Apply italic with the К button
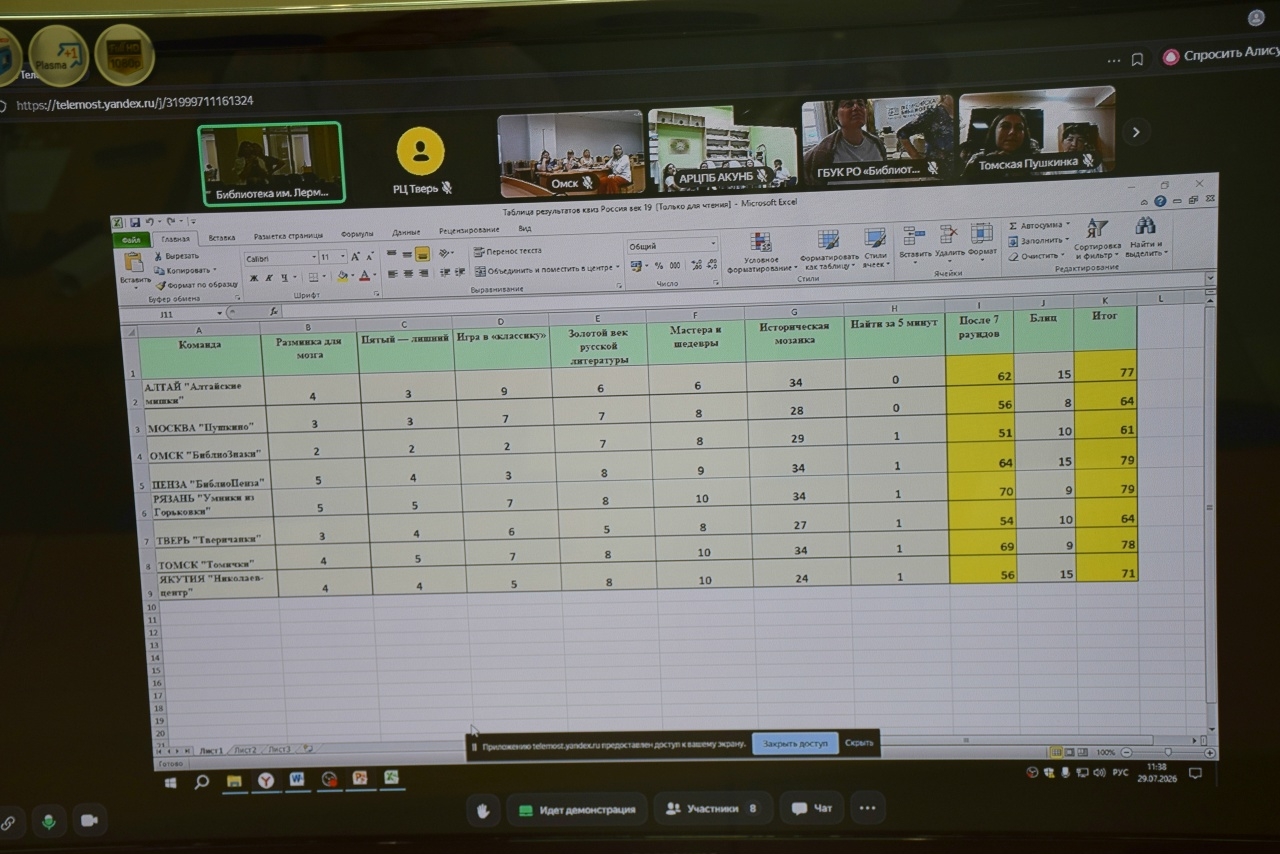Image resolution: width=1280 pixels, height=854 pixels. (269, 278)
